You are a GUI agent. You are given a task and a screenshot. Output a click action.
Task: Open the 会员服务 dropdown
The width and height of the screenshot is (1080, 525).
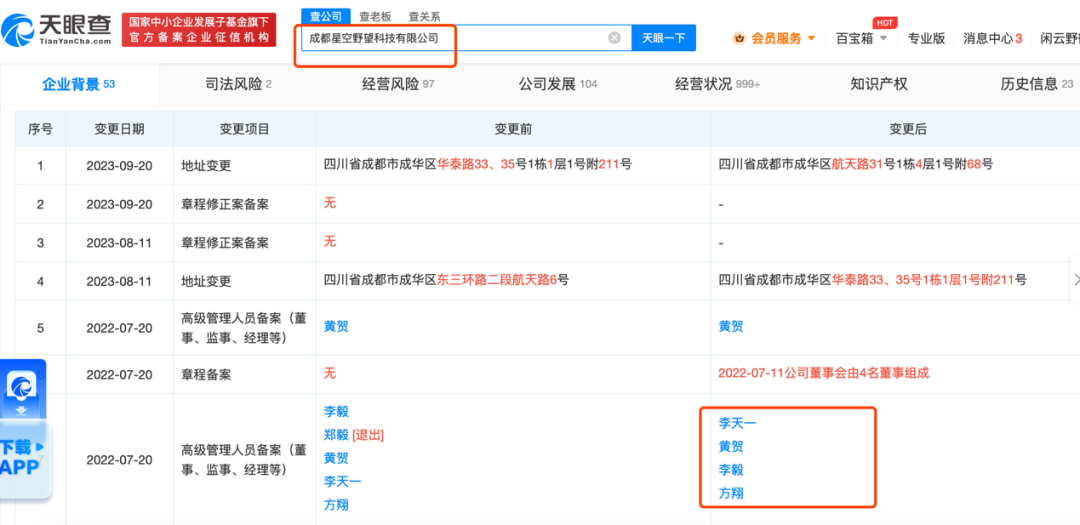pos(776,38)
